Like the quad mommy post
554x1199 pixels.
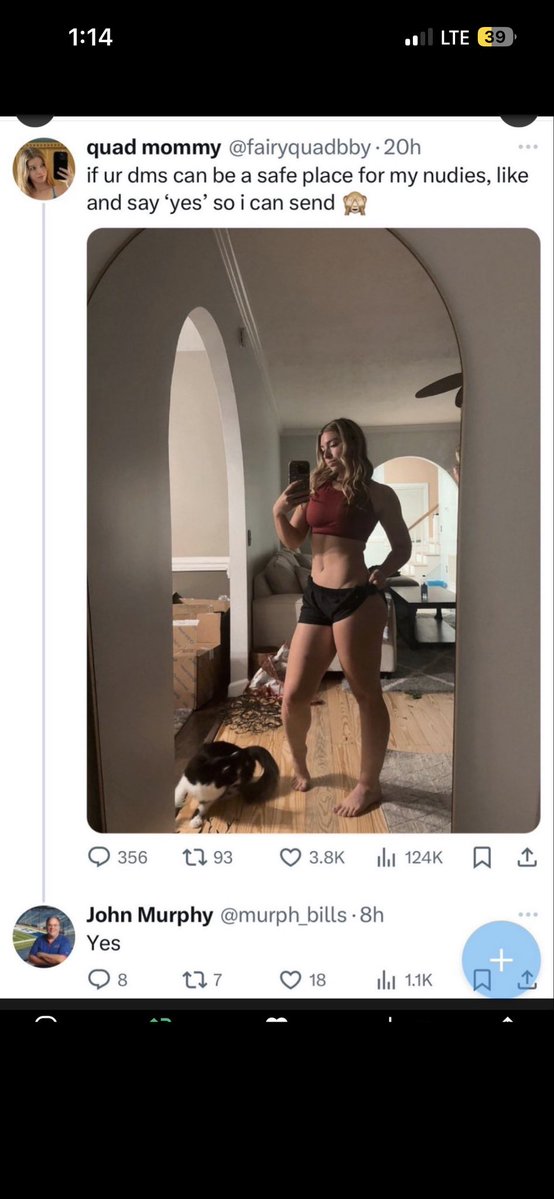[312, 857]
